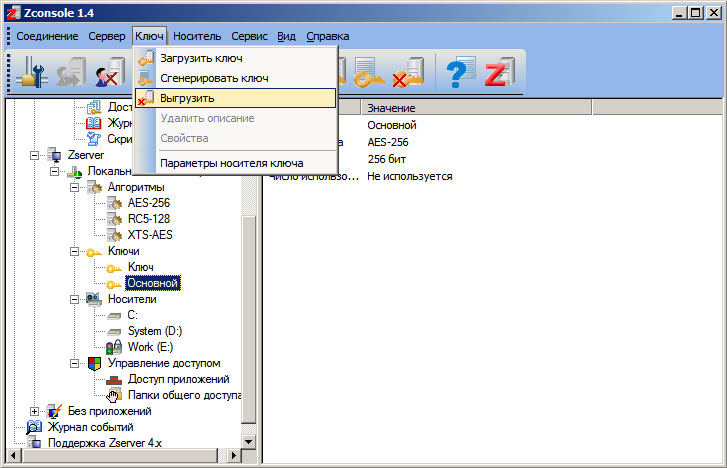
Task: Click the Без приложений icon
Action: point(54,411)
